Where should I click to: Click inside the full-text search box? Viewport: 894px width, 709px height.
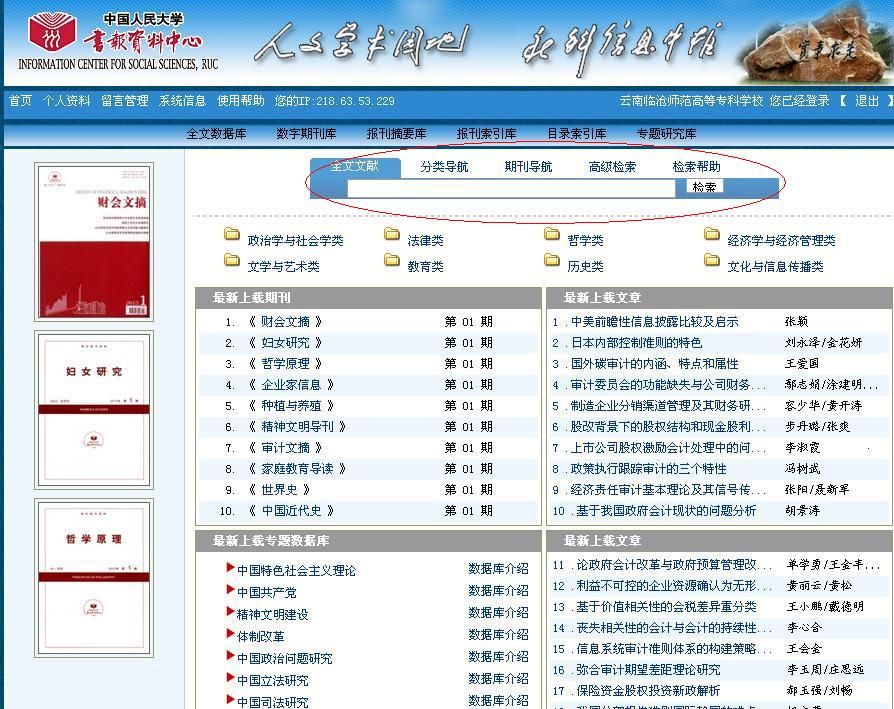(511, 188)
